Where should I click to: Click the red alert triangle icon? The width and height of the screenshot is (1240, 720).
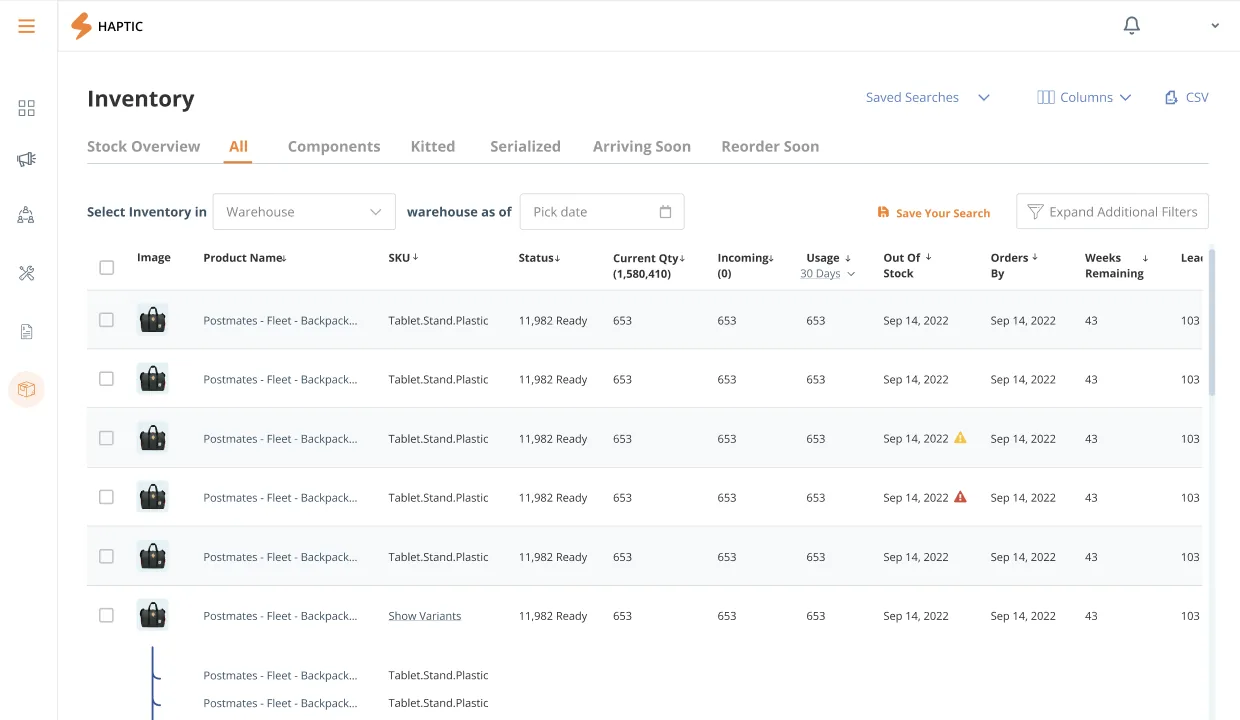[960, 497]
